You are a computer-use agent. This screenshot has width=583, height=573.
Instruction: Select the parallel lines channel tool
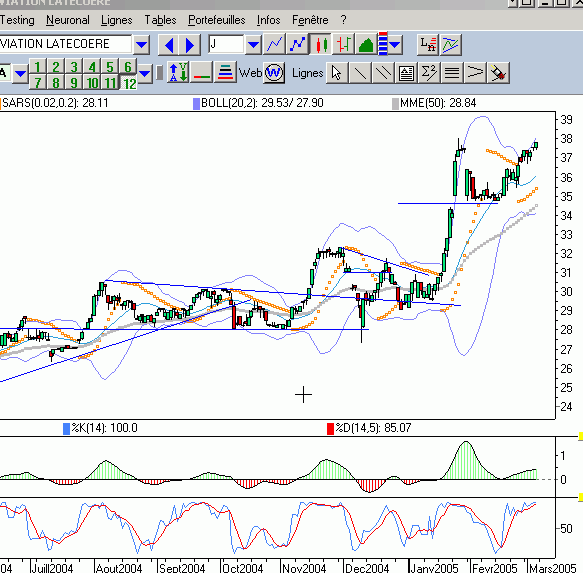coord(383,73)
